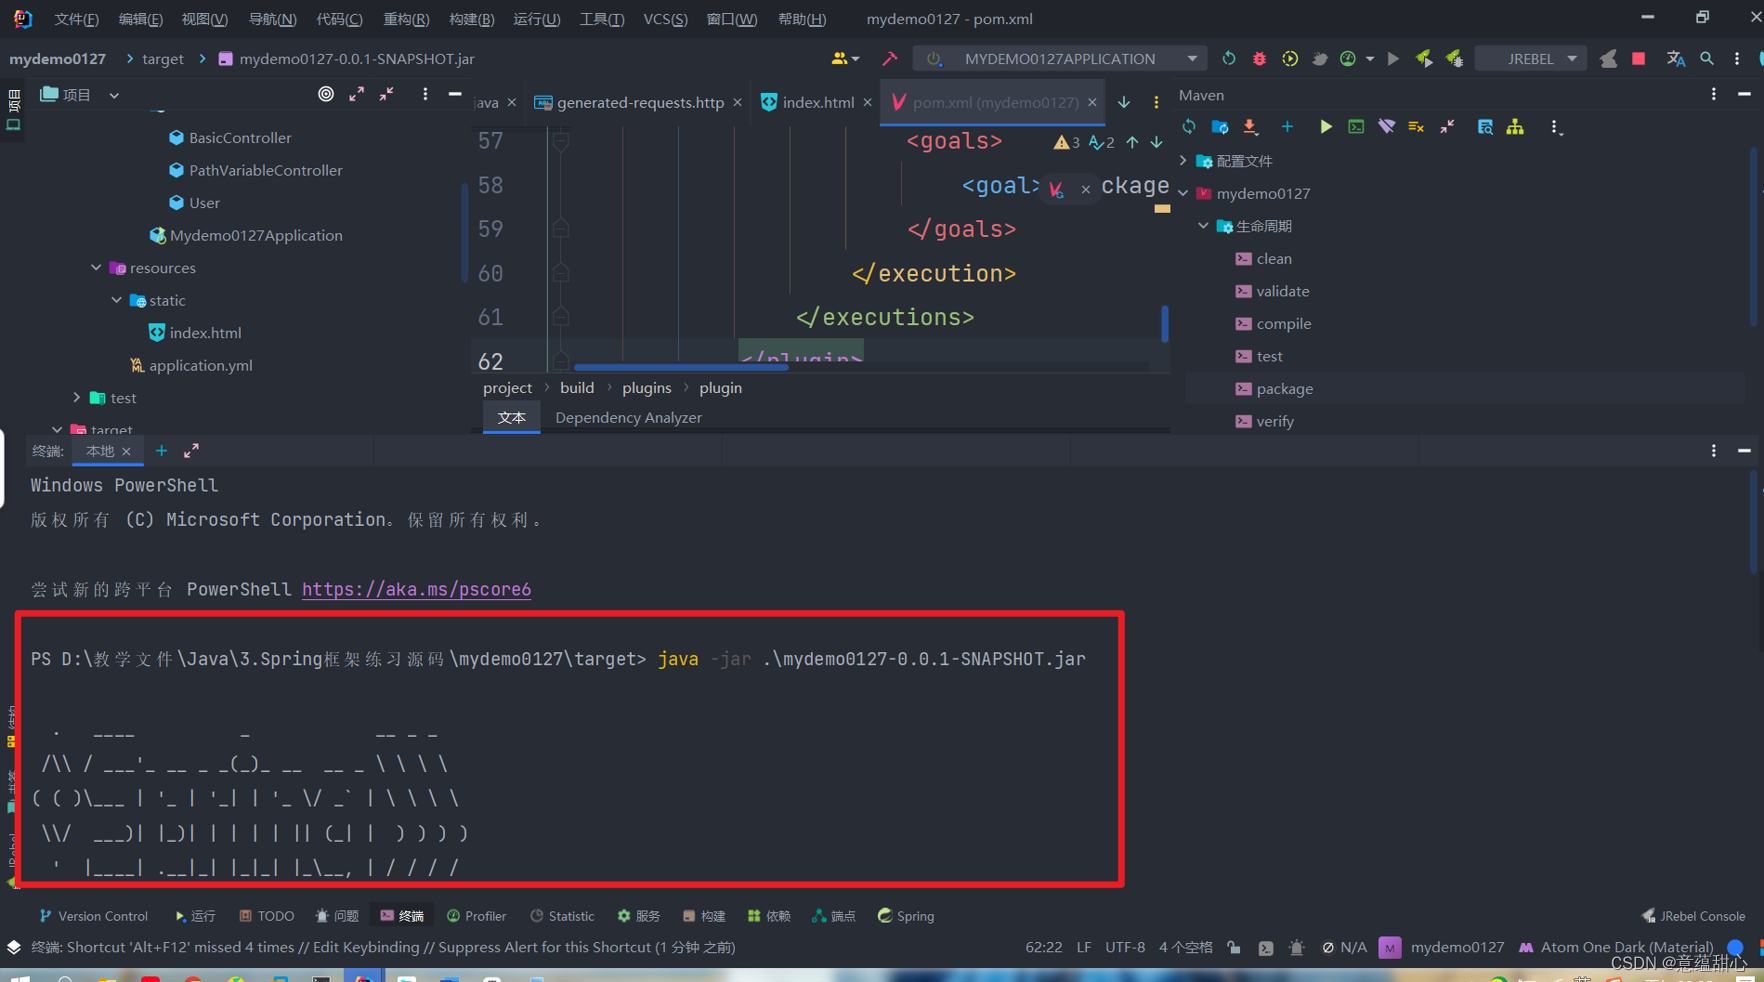Open MYDEMO0127APPLICATION run configuration dropdown

[x=1061, y=59]
